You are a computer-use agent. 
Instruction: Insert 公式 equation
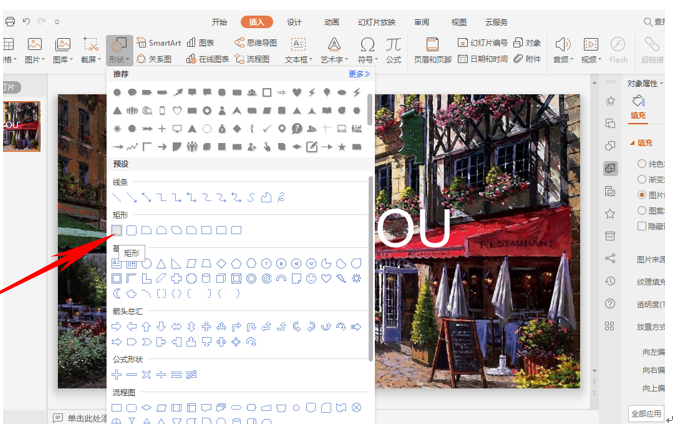[393, 50]
